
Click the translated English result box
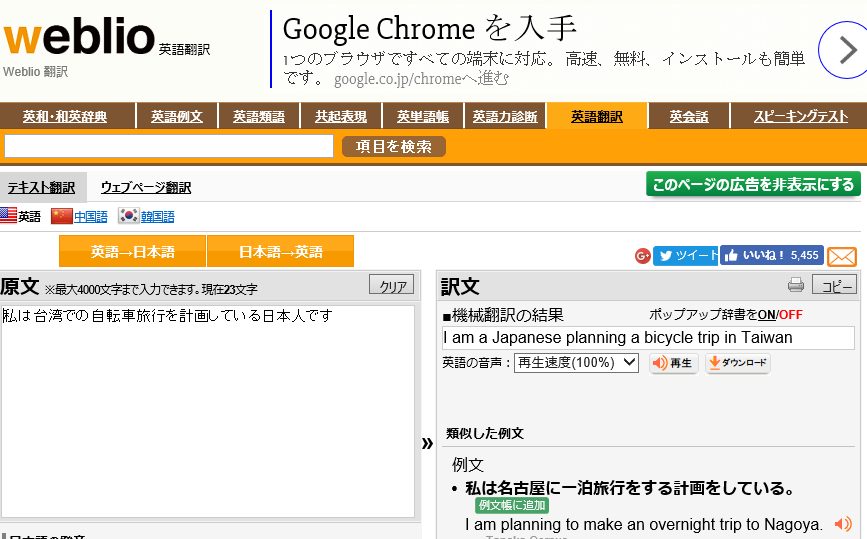[x=648, y=338]
